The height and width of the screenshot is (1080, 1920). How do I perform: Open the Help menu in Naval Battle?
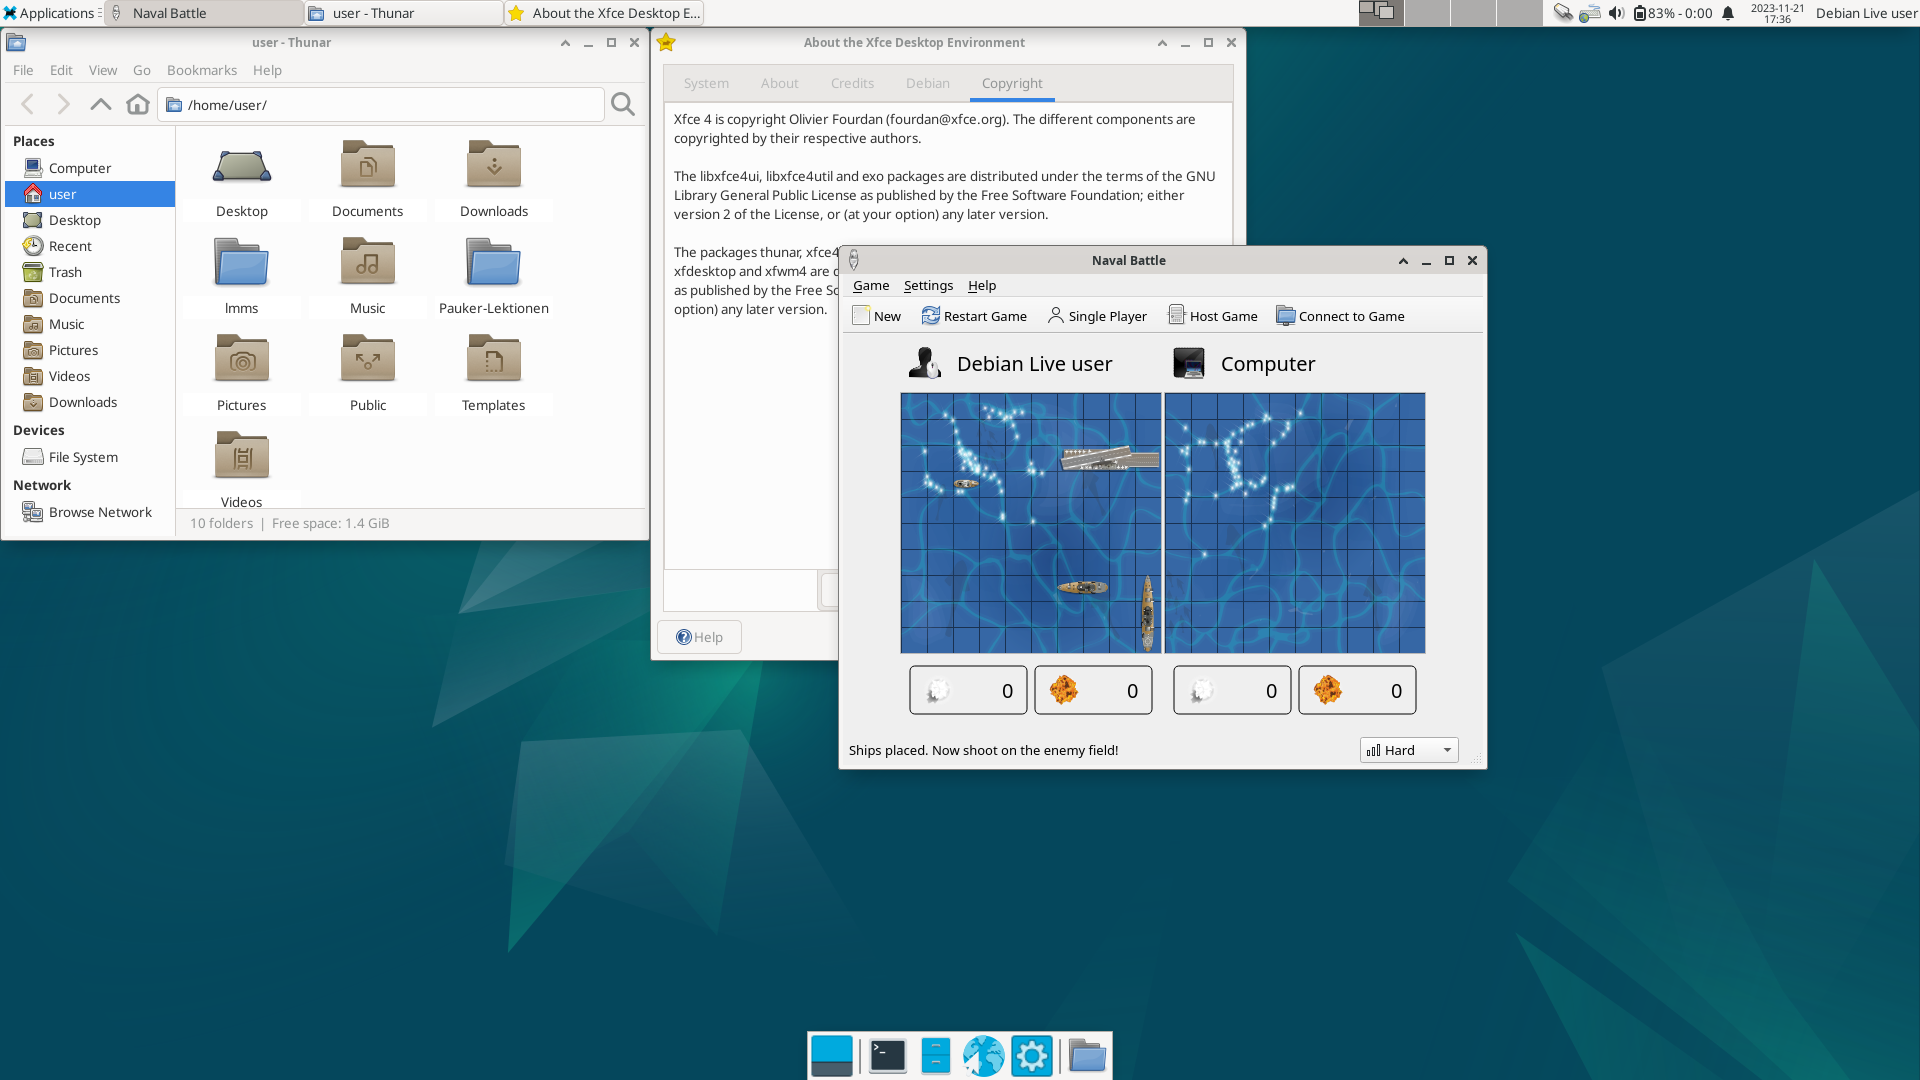pos(982,285)
